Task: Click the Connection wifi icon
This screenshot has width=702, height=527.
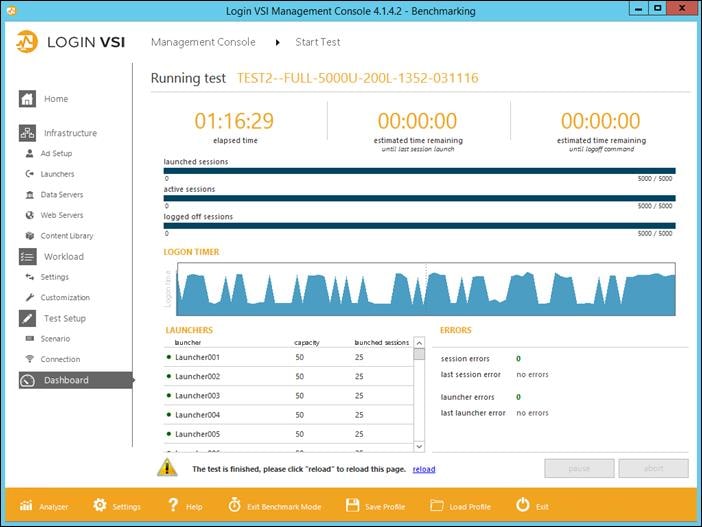Action: [30, 359]
